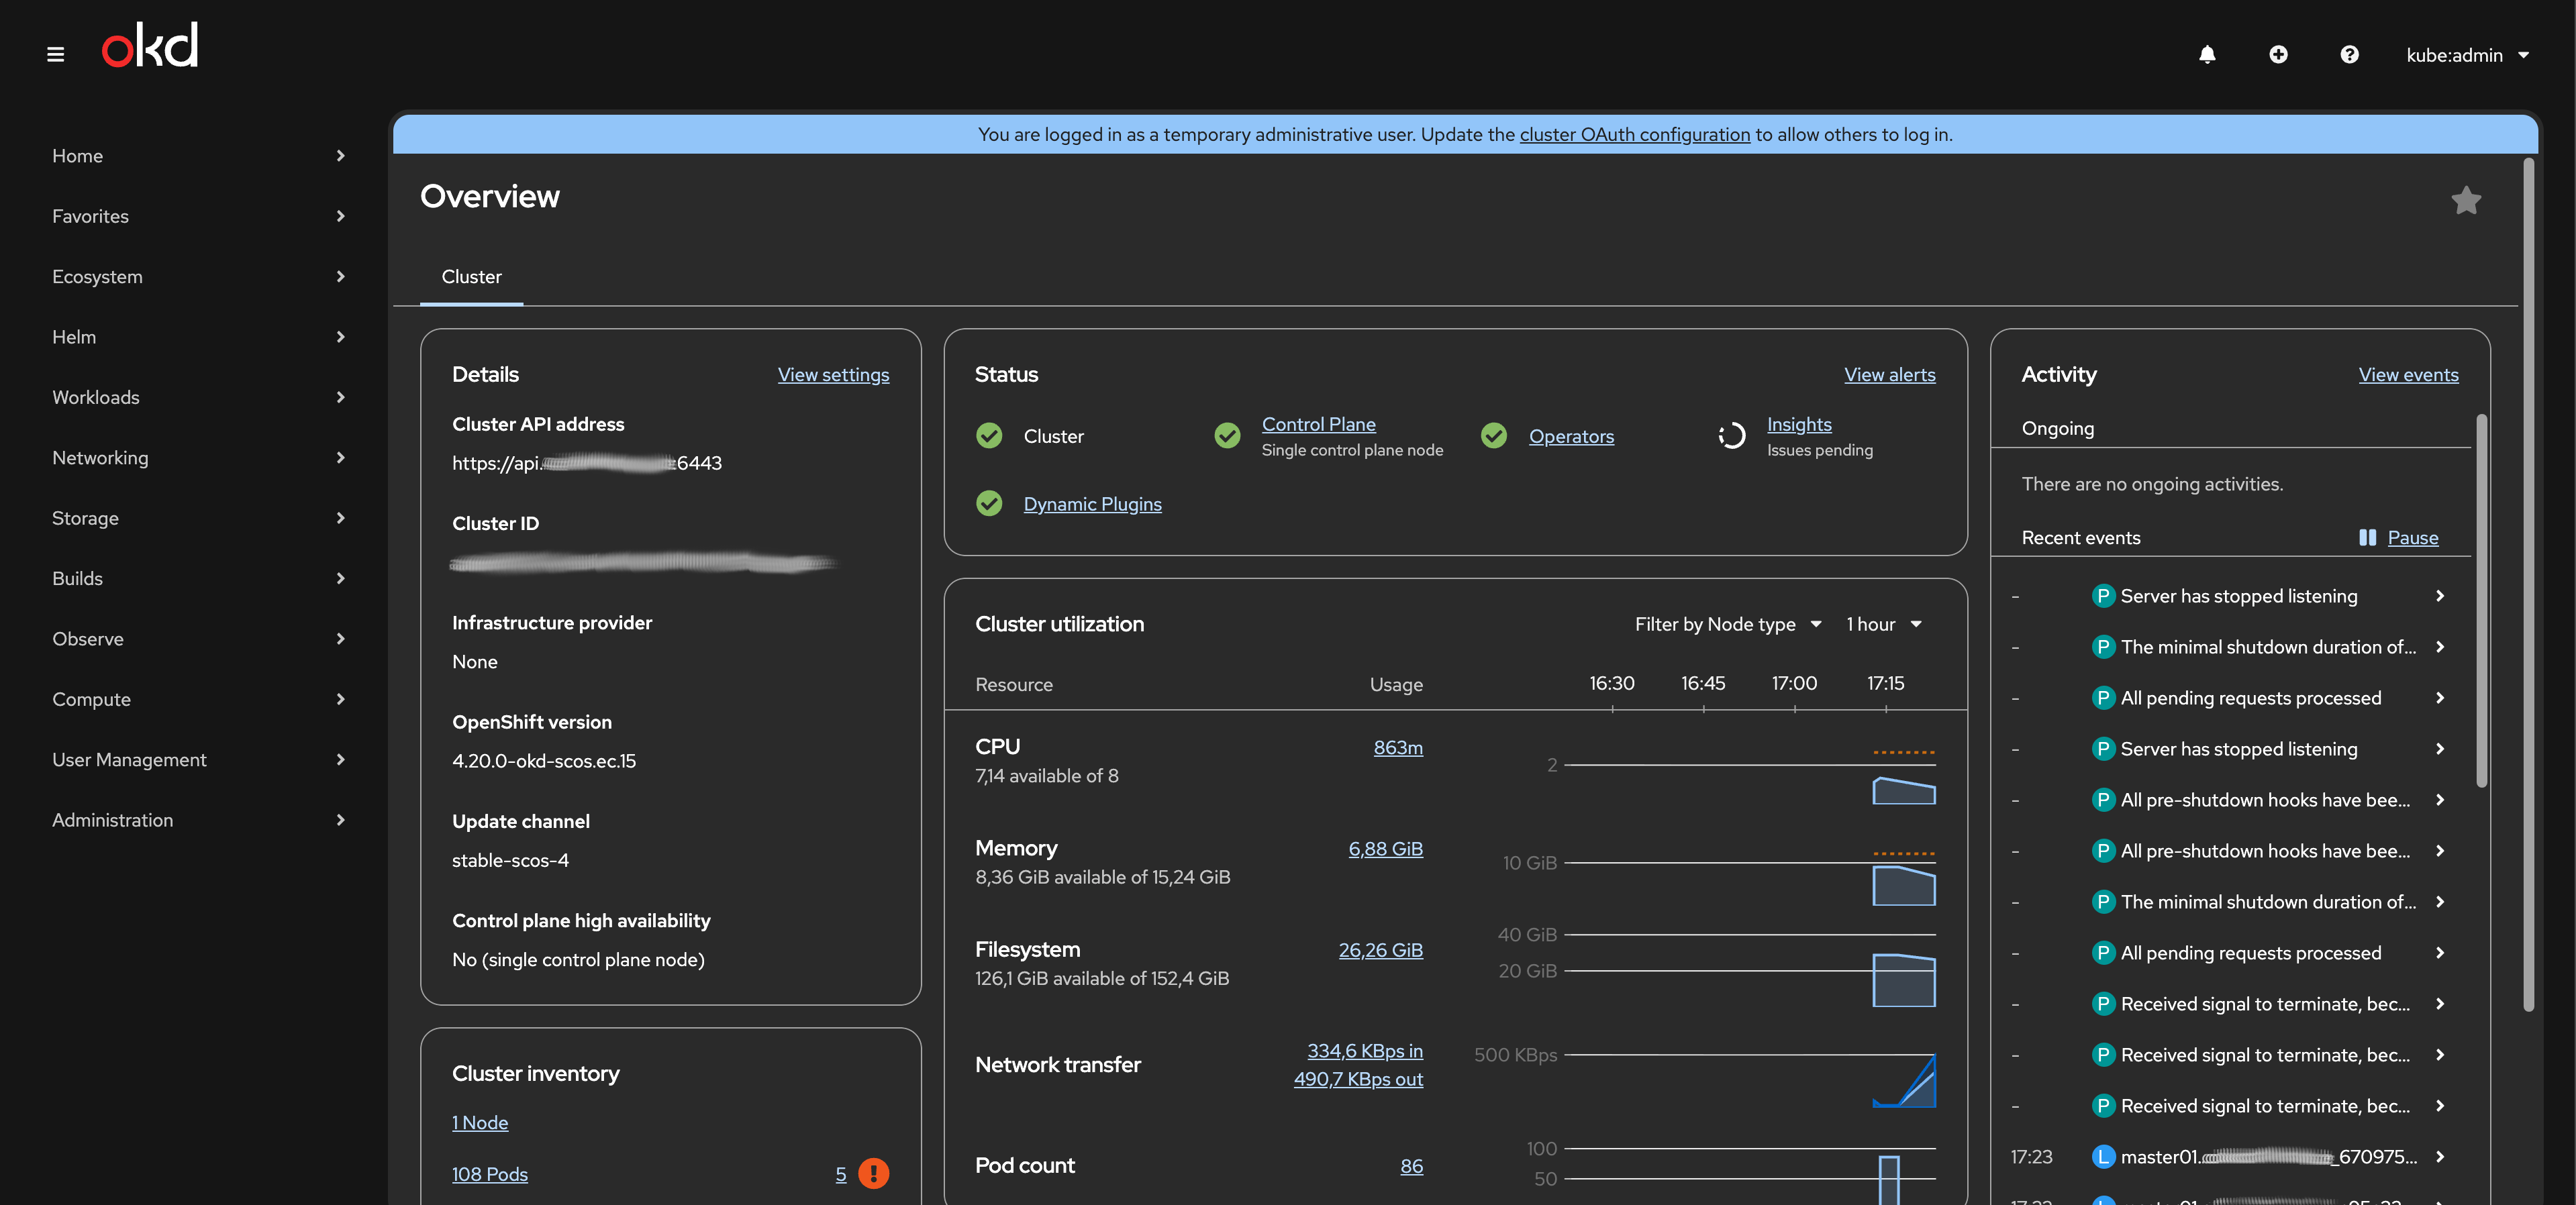Open the notifications bell
Viewport: 2576px width, 1205px height.
(x=2208, y=54)
